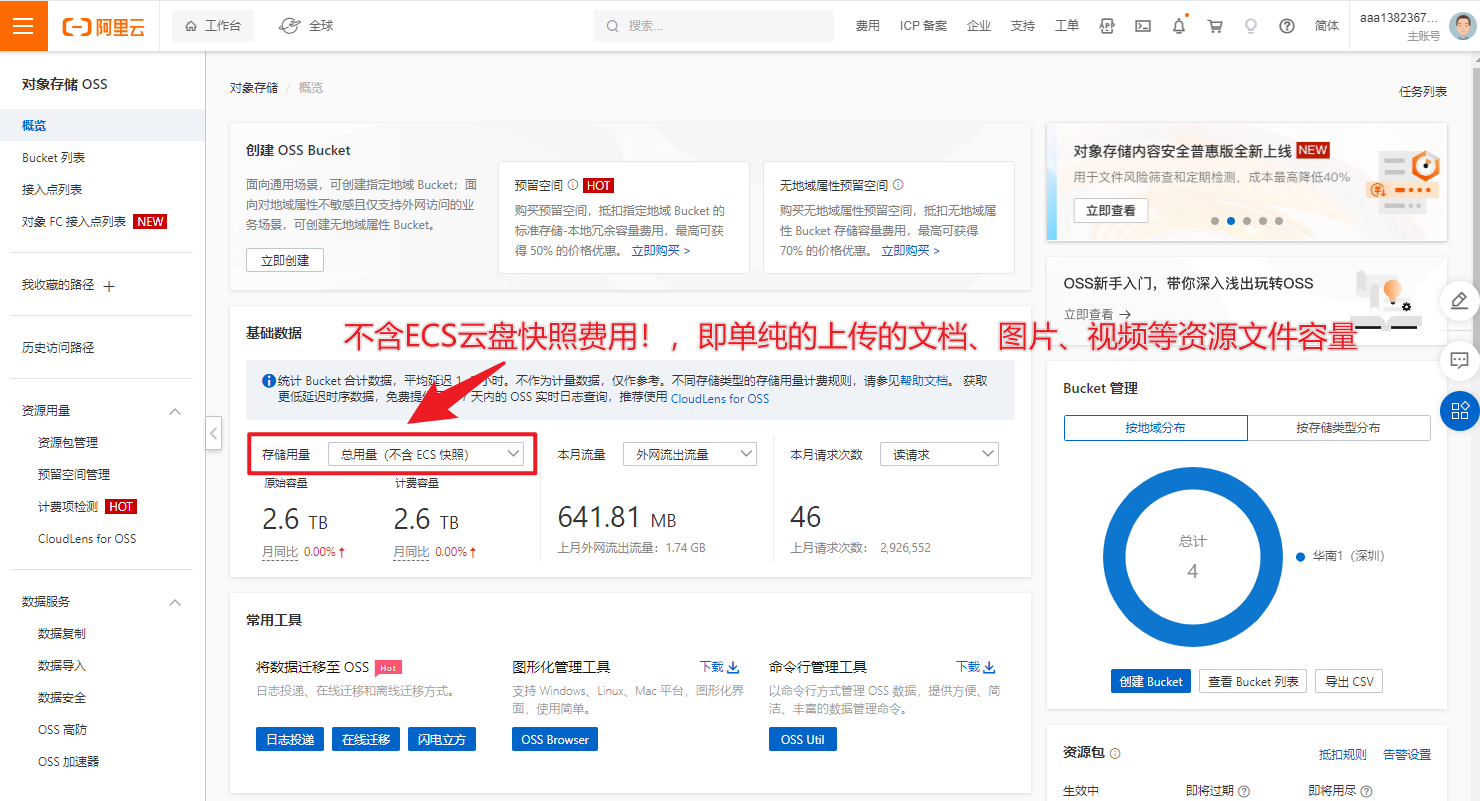Click info icon next to 预留空间

pos(573,185)
